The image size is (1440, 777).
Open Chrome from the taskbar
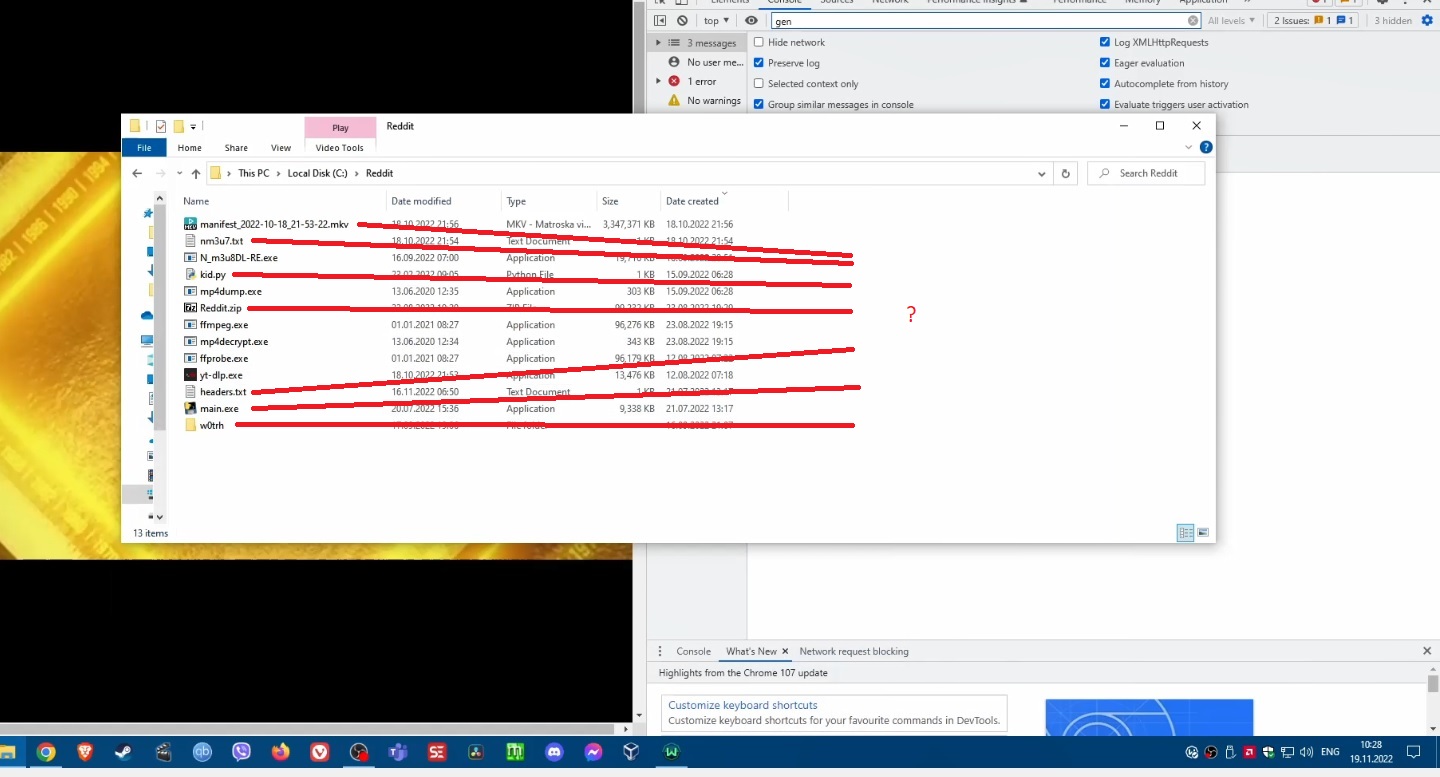click(x=46, y=752)
